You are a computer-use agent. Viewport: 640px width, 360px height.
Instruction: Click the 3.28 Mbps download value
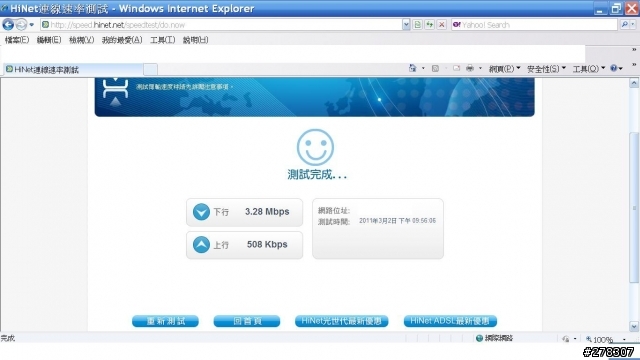[267, 212]
